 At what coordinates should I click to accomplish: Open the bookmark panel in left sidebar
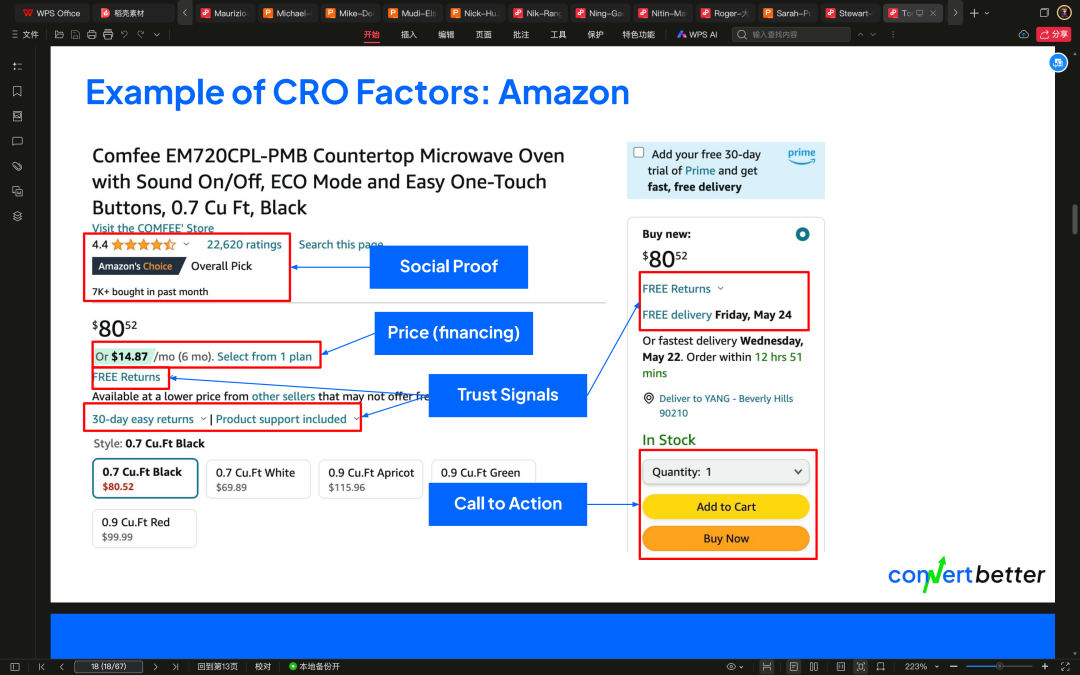click(17, 91)
